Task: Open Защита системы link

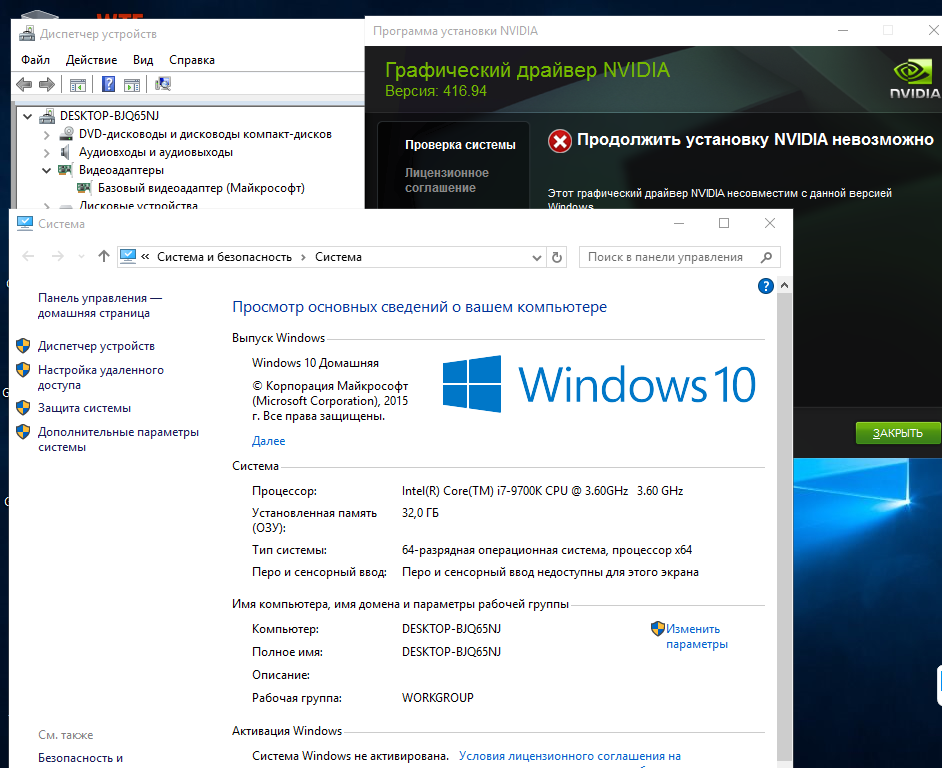Action: (x=84, y=408)
